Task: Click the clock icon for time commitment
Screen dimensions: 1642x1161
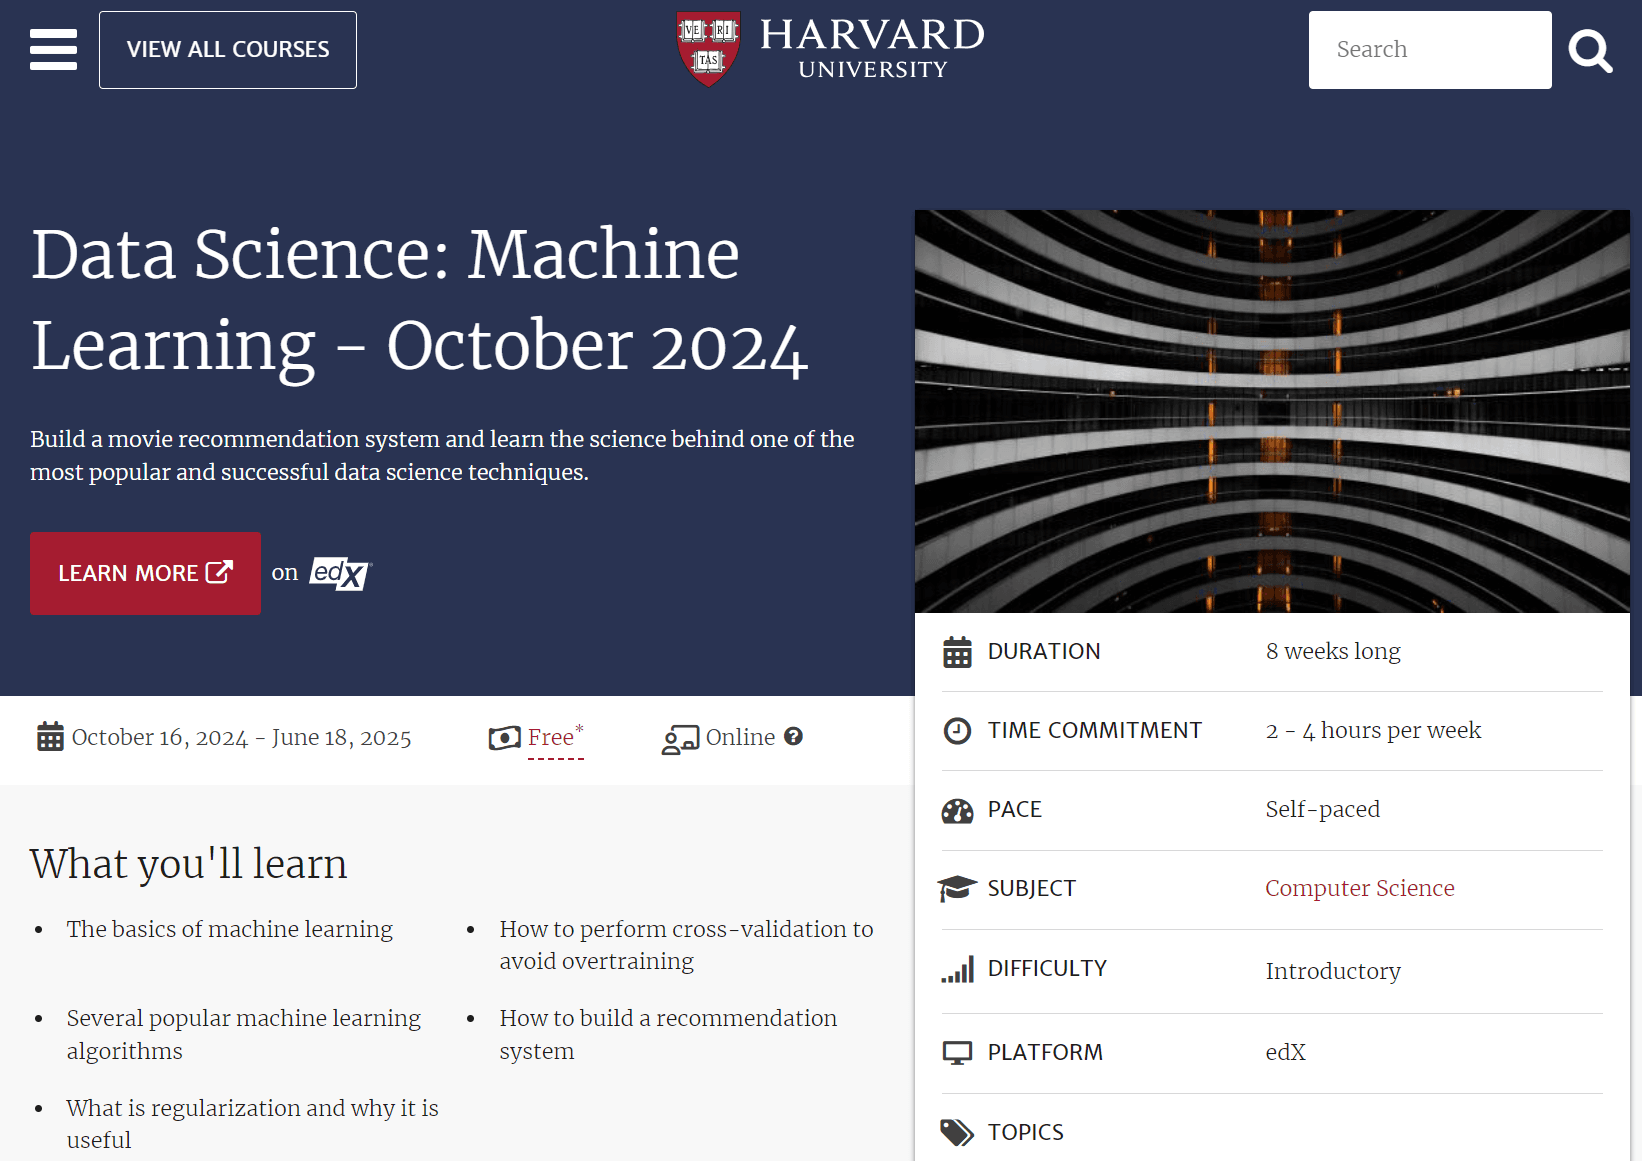Action: [958, 730]
